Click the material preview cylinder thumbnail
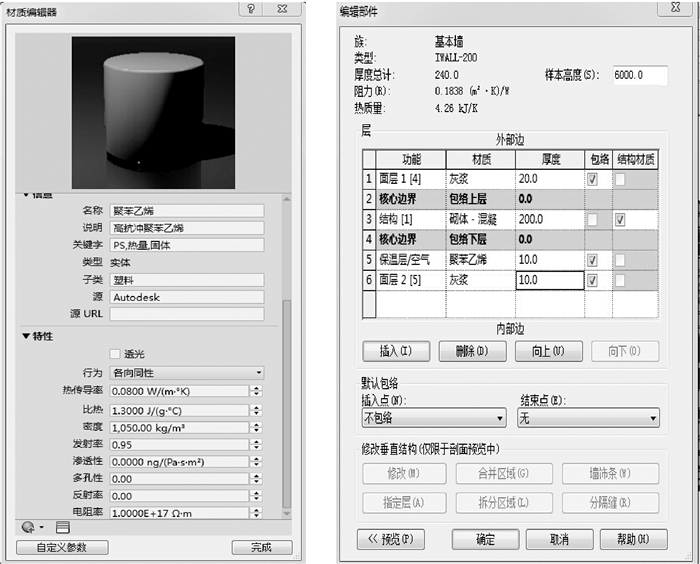The width and height of the screenshot is (700, 564). click(153, 113)
